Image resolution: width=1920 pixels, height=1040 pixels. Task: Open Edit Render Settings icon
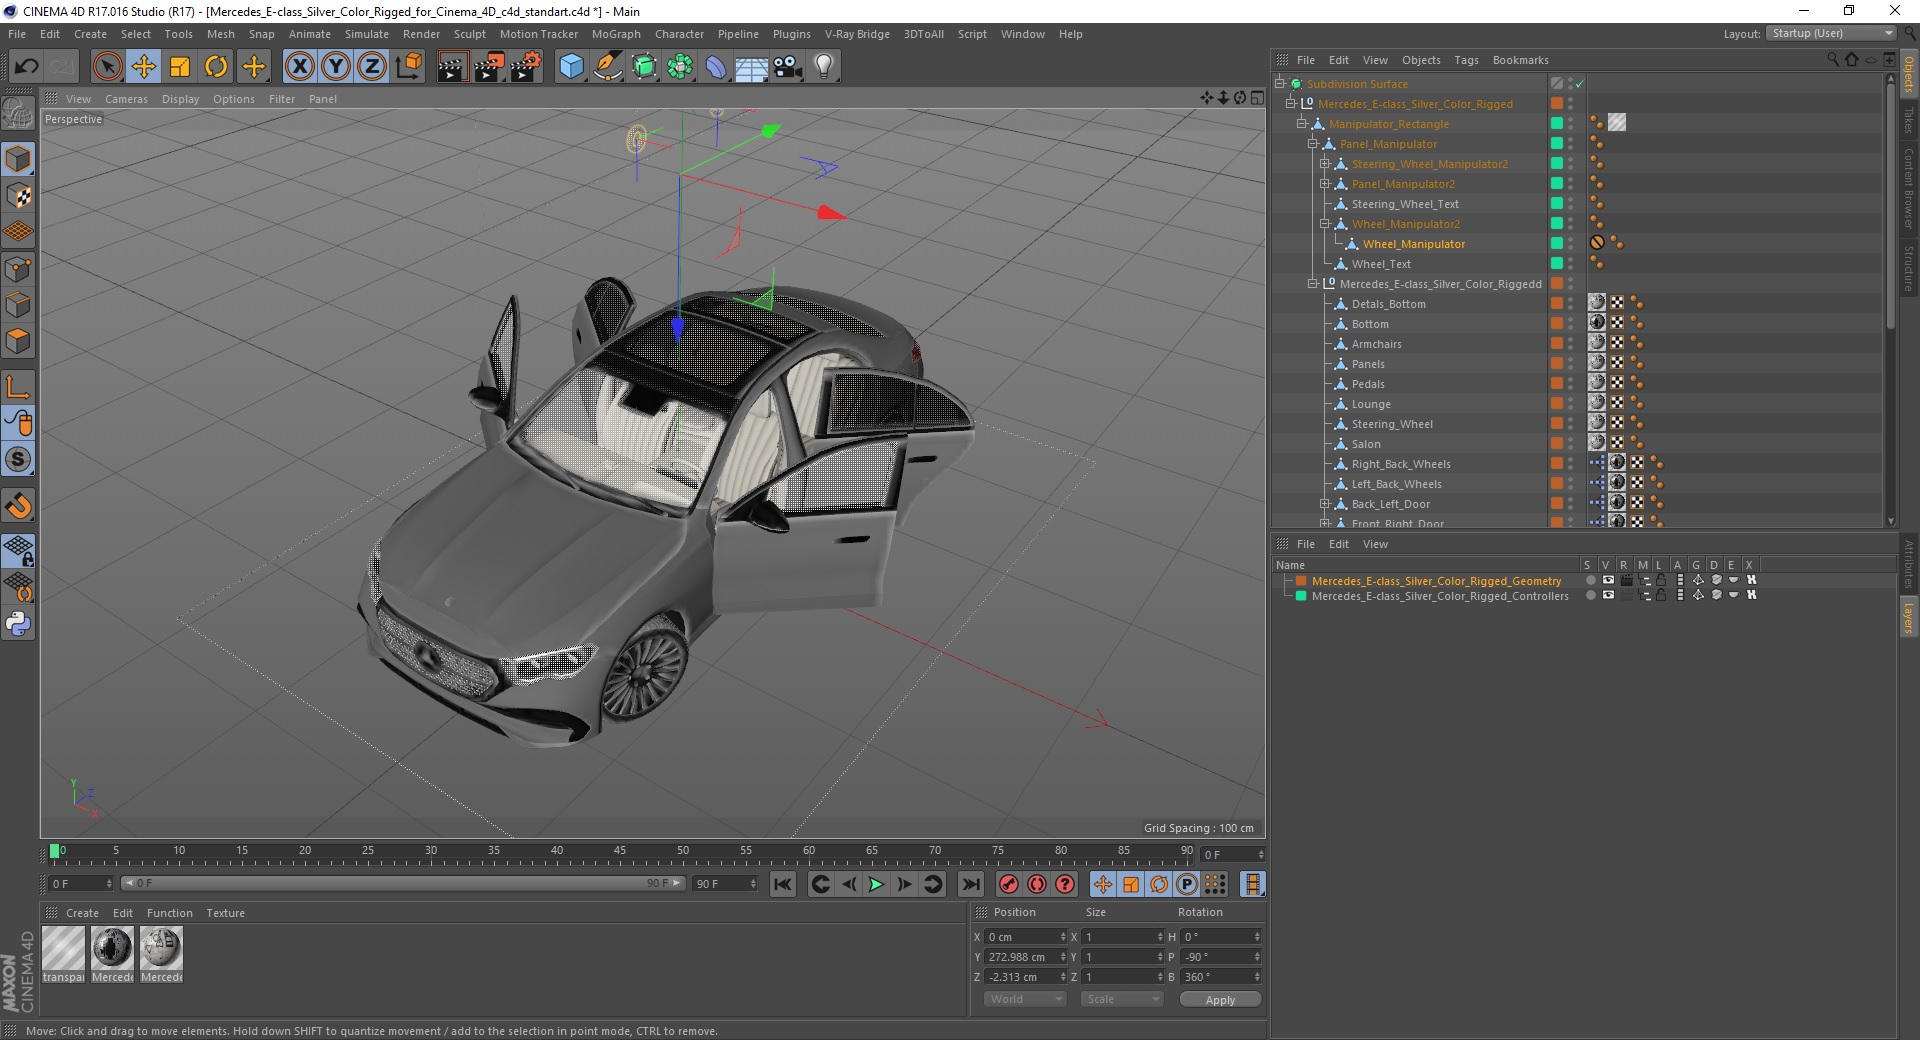525,67
